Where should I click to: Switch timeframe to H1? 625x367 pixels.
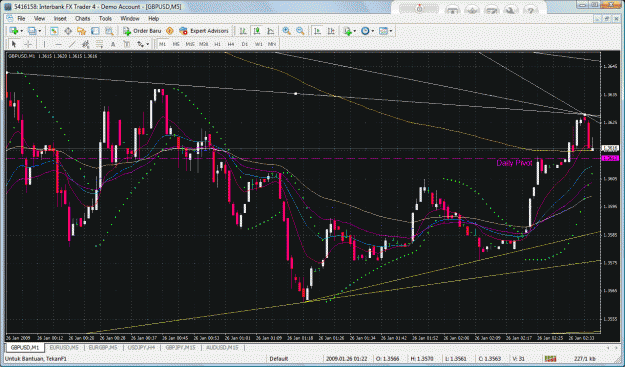tap(217, 44)
